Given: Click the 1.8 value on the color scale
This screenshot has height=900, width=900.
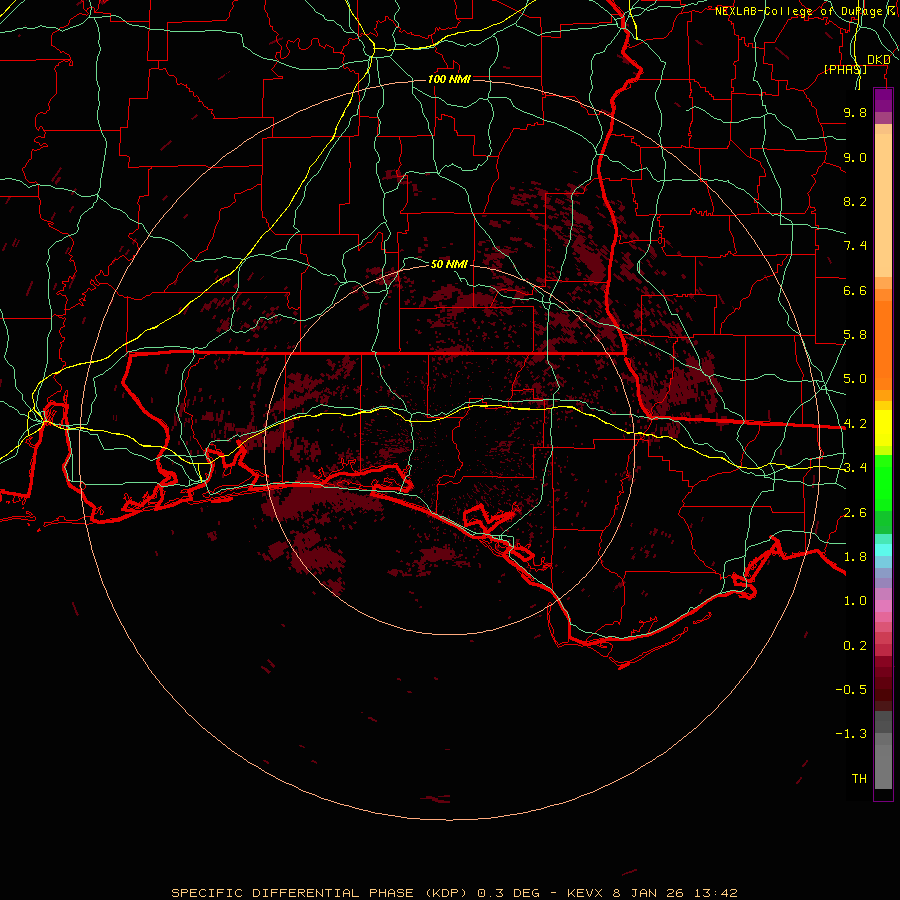Looking at the screenshot, I should pyautogui.click(x=855, y=557).
